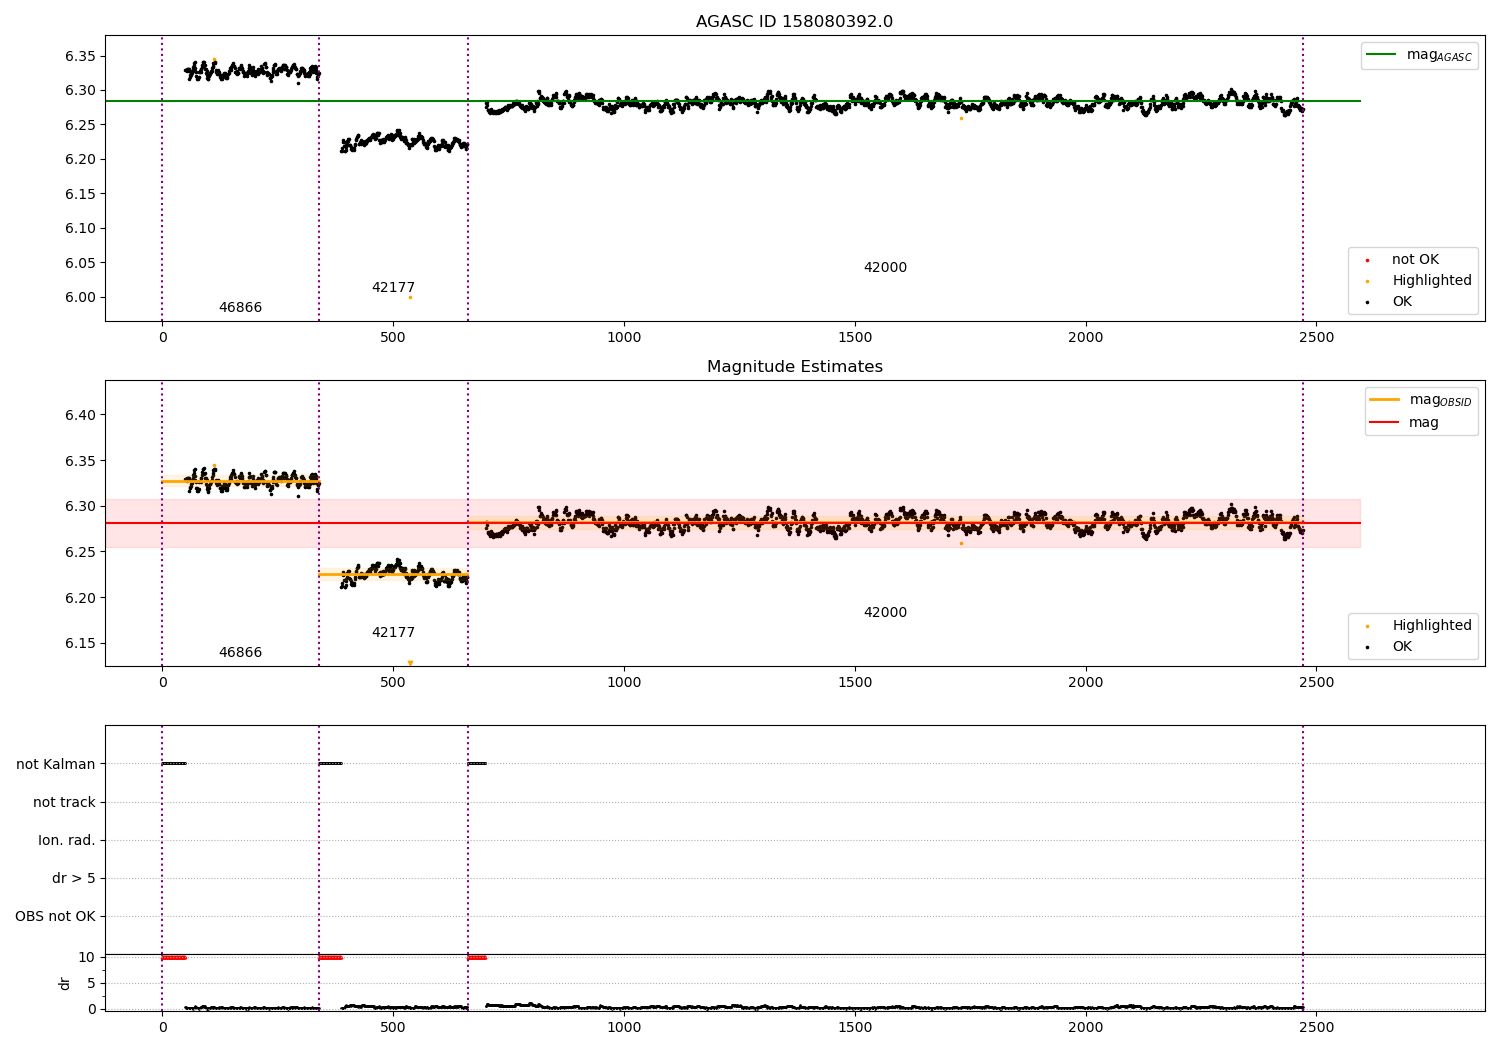Select the "not track" axis label
This screenshot has height=1050, width=1500.
click(64, 803)
